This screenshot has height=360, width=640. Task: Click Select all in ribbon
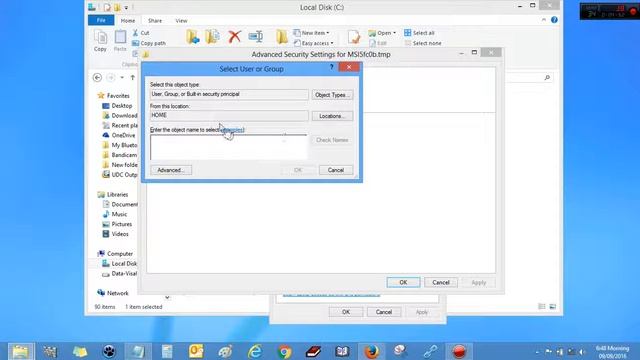[419, 33]
